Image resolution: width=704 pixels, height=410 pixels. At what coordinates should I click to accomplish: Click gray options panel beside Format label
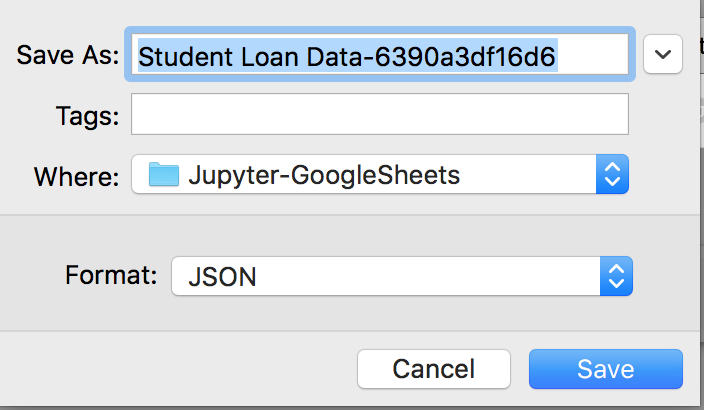coord(31,275)
